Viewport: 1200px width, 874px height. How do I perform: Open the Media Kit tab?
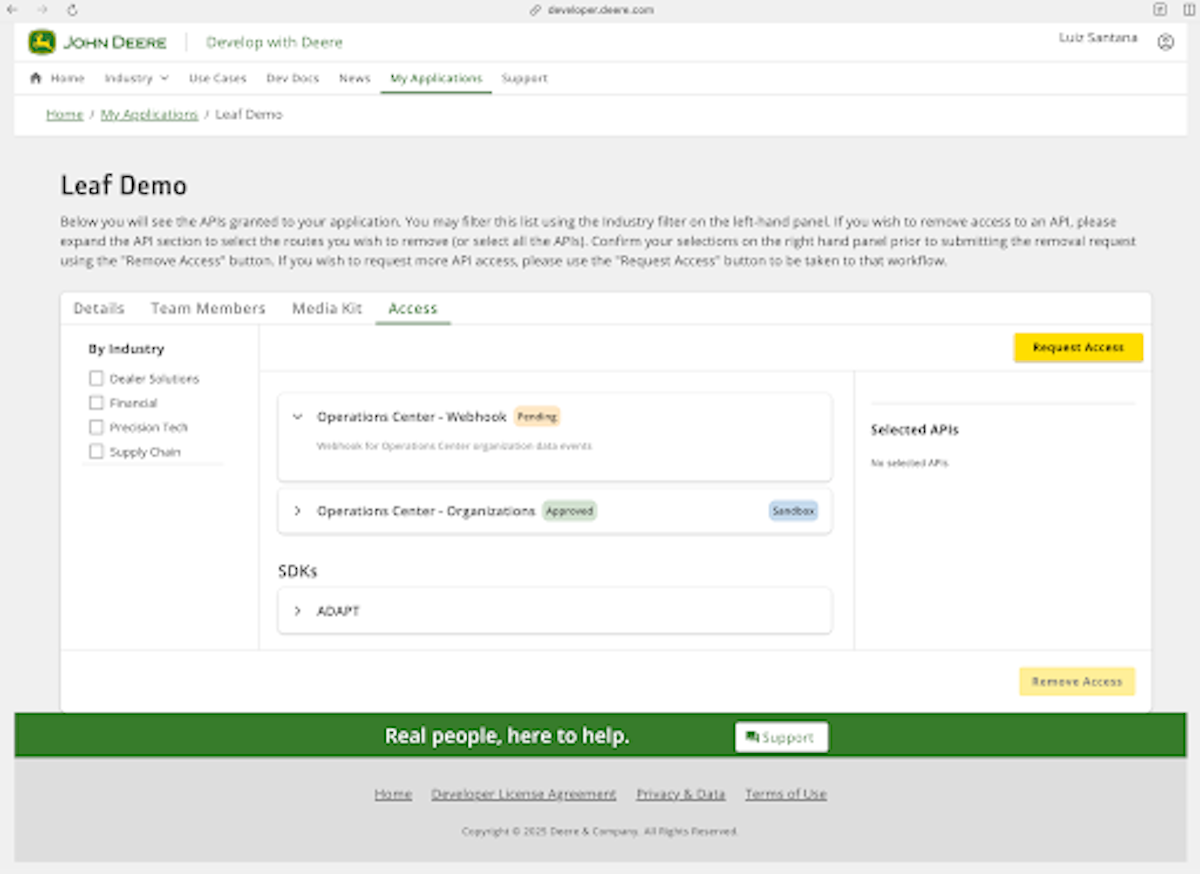[327, 308]
